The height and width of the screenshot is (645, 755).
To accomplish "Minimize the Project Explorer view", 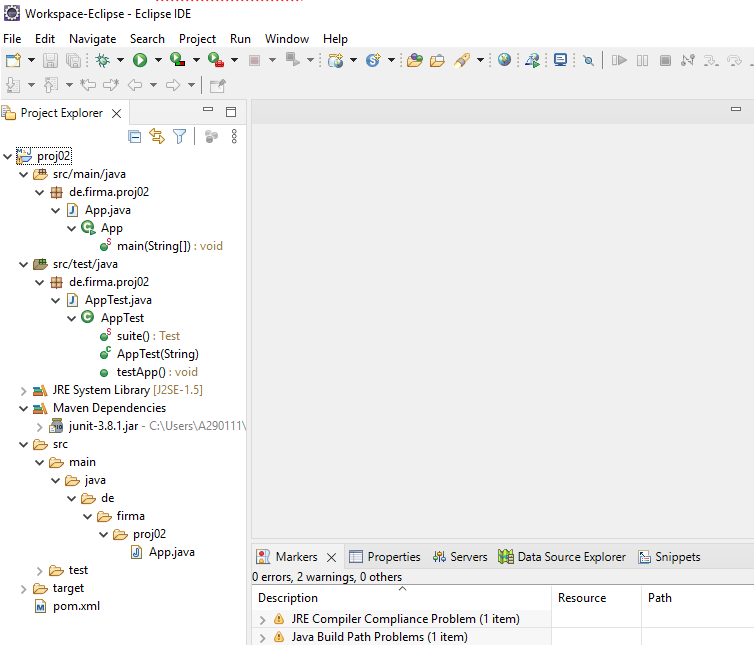I will [208, 110].
